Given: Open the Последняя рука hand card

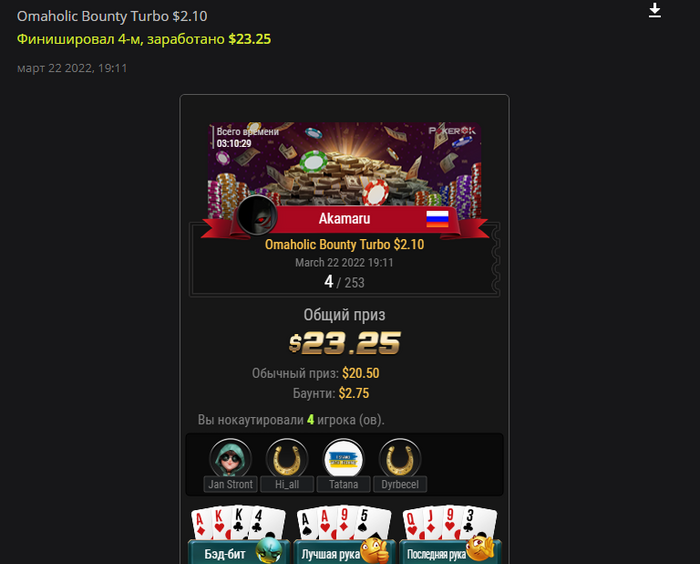Looking at the screenshot, I should tap(450, 535).
